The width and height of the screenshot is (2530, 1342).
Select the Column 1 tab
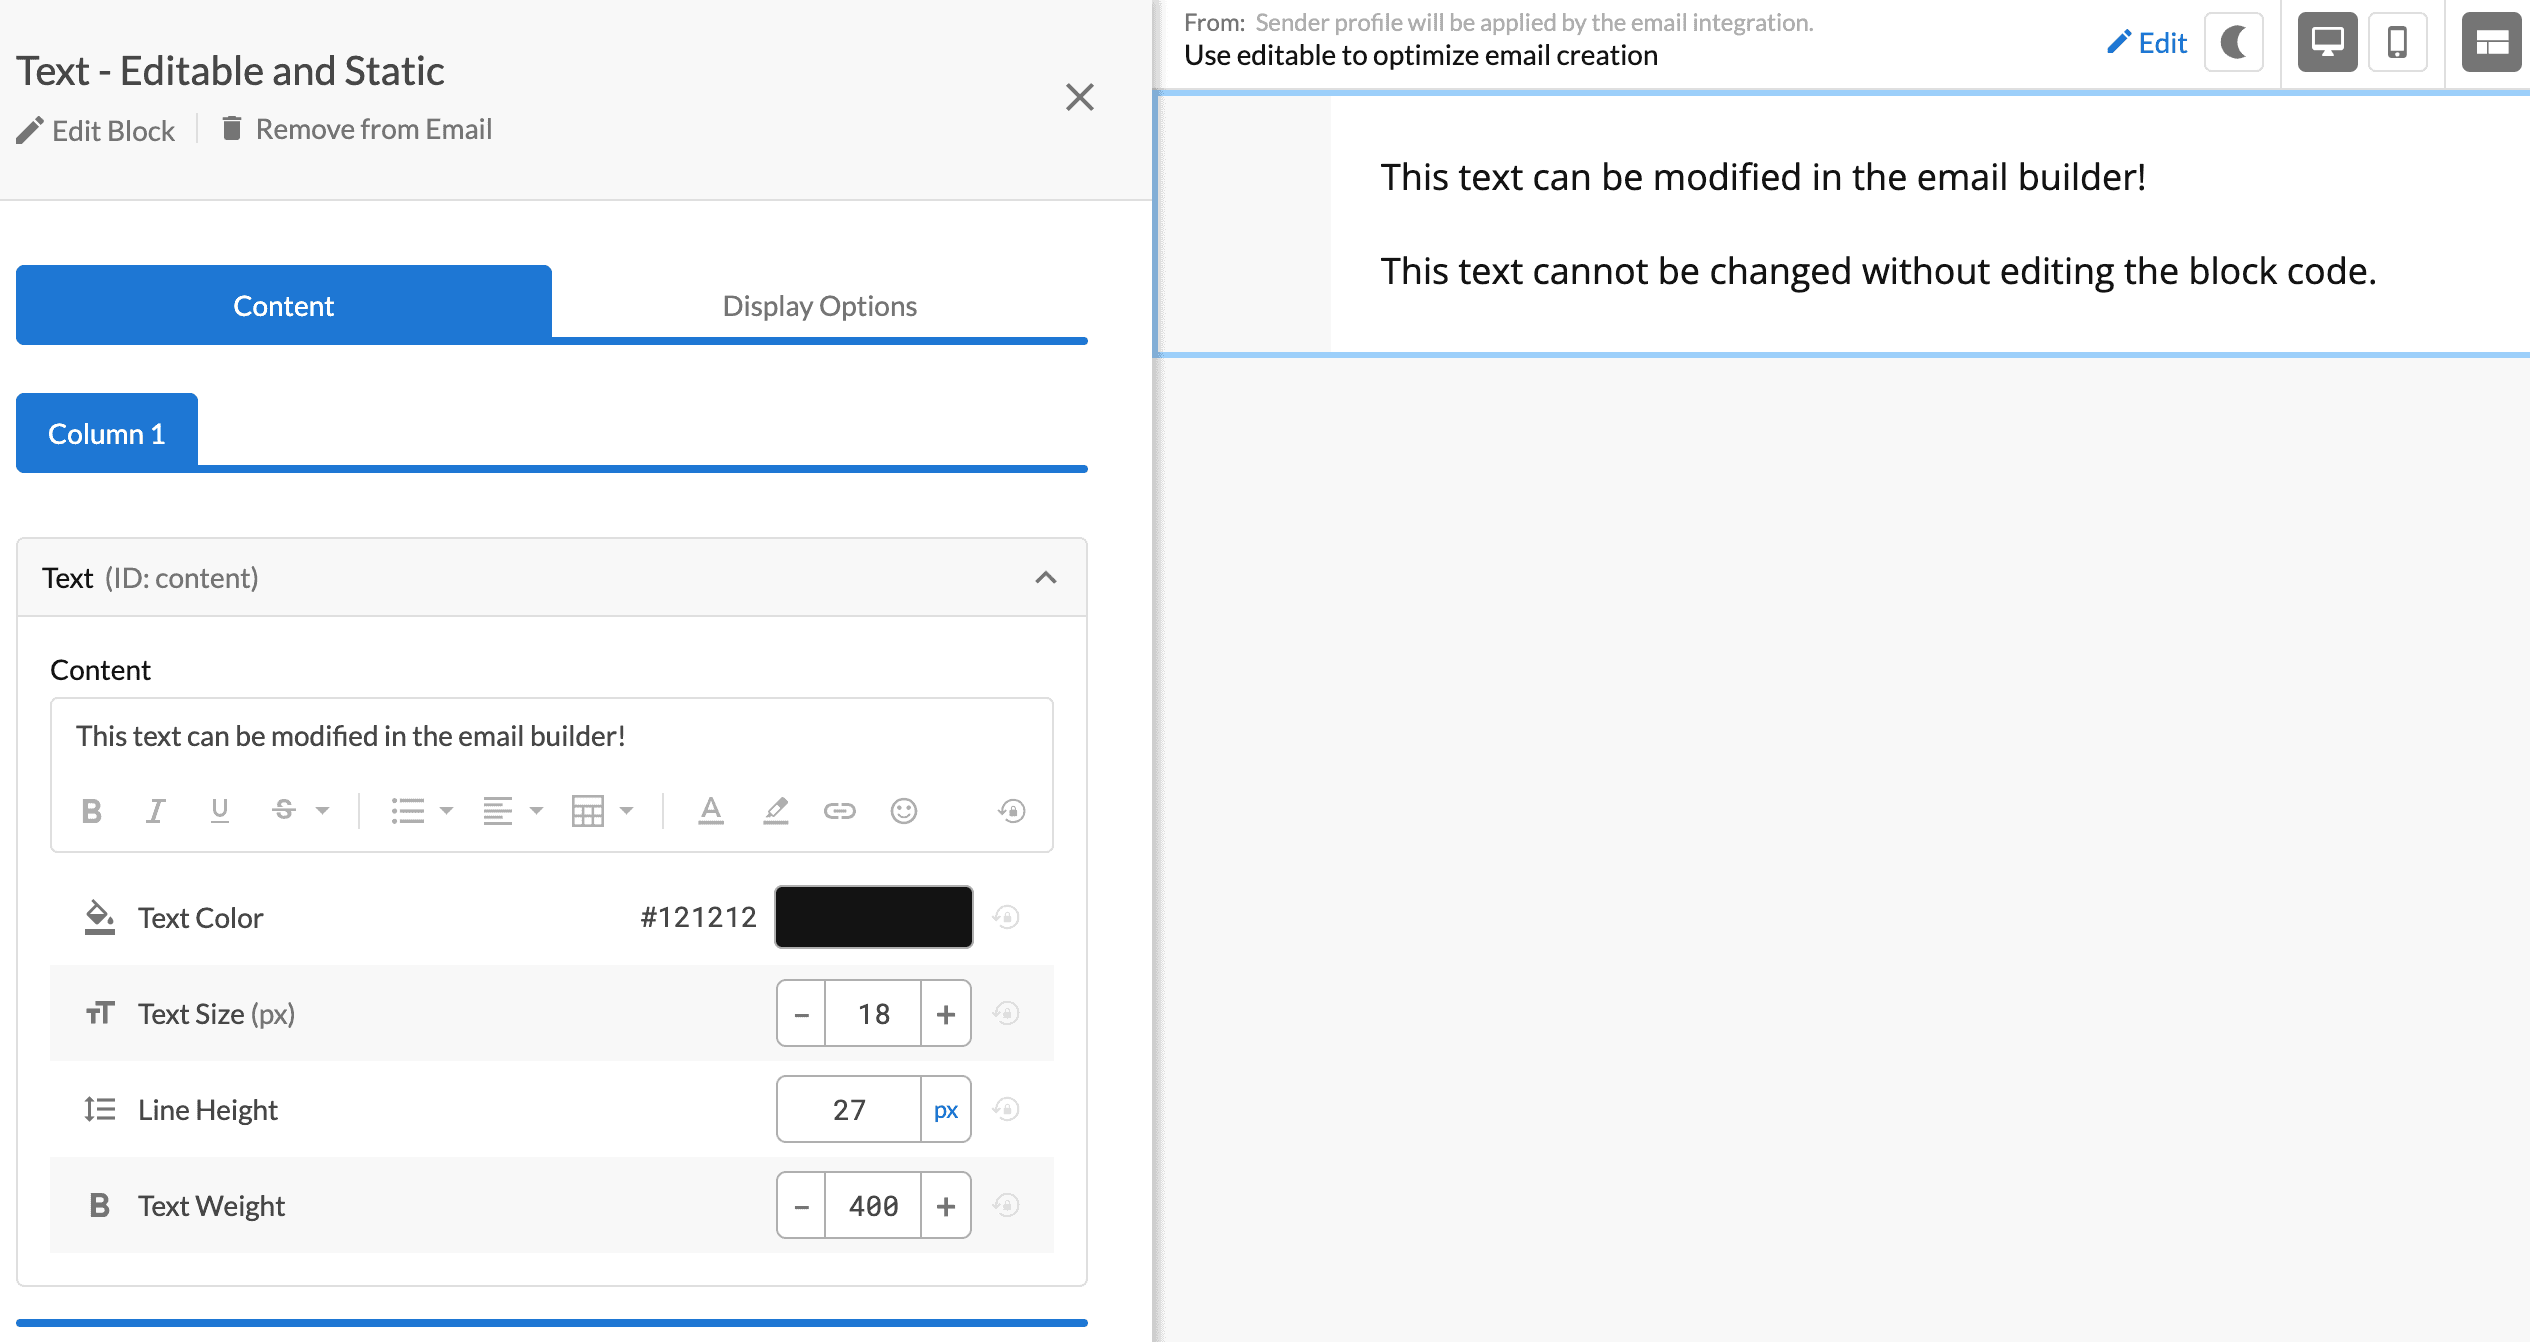107,433
